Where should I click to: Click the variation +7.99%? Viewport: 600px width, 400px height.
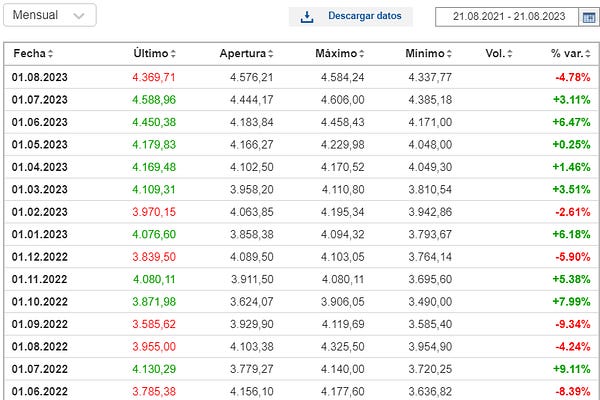point(571,302)
